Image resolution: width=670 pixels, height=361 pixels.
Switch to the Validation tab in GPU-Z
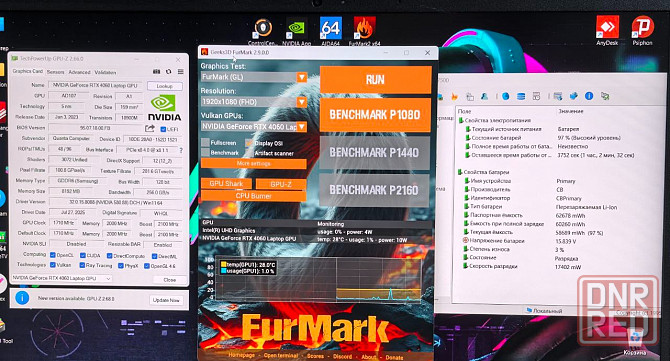click(x=105, y=72)
